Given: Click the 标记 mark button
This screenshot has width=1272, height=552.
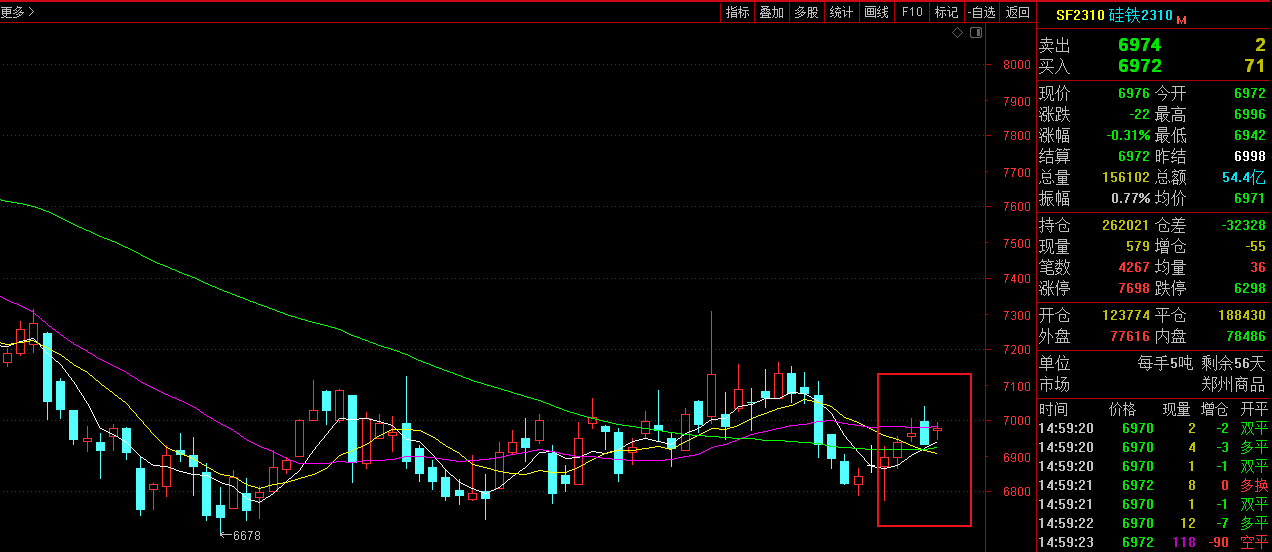Looking at the screenshot, I should click(945, 12).
